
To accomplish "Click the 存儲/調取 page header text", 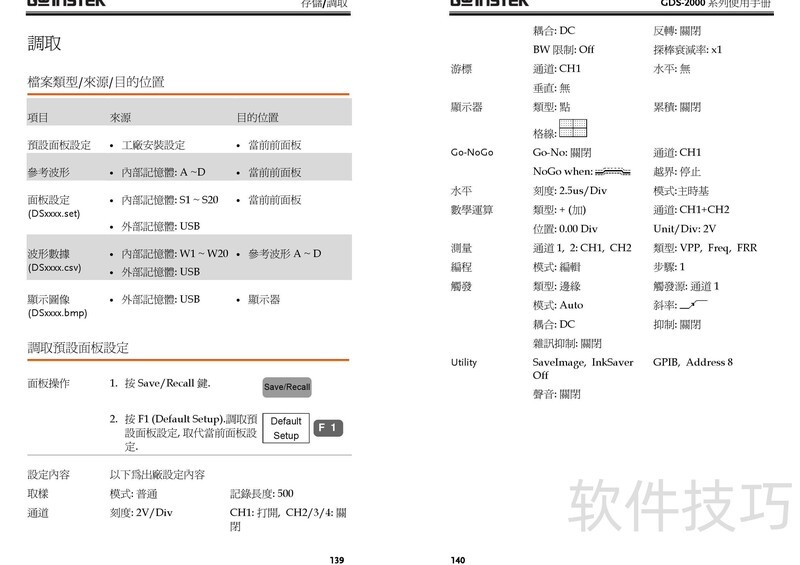I will [x=325, y=4].
